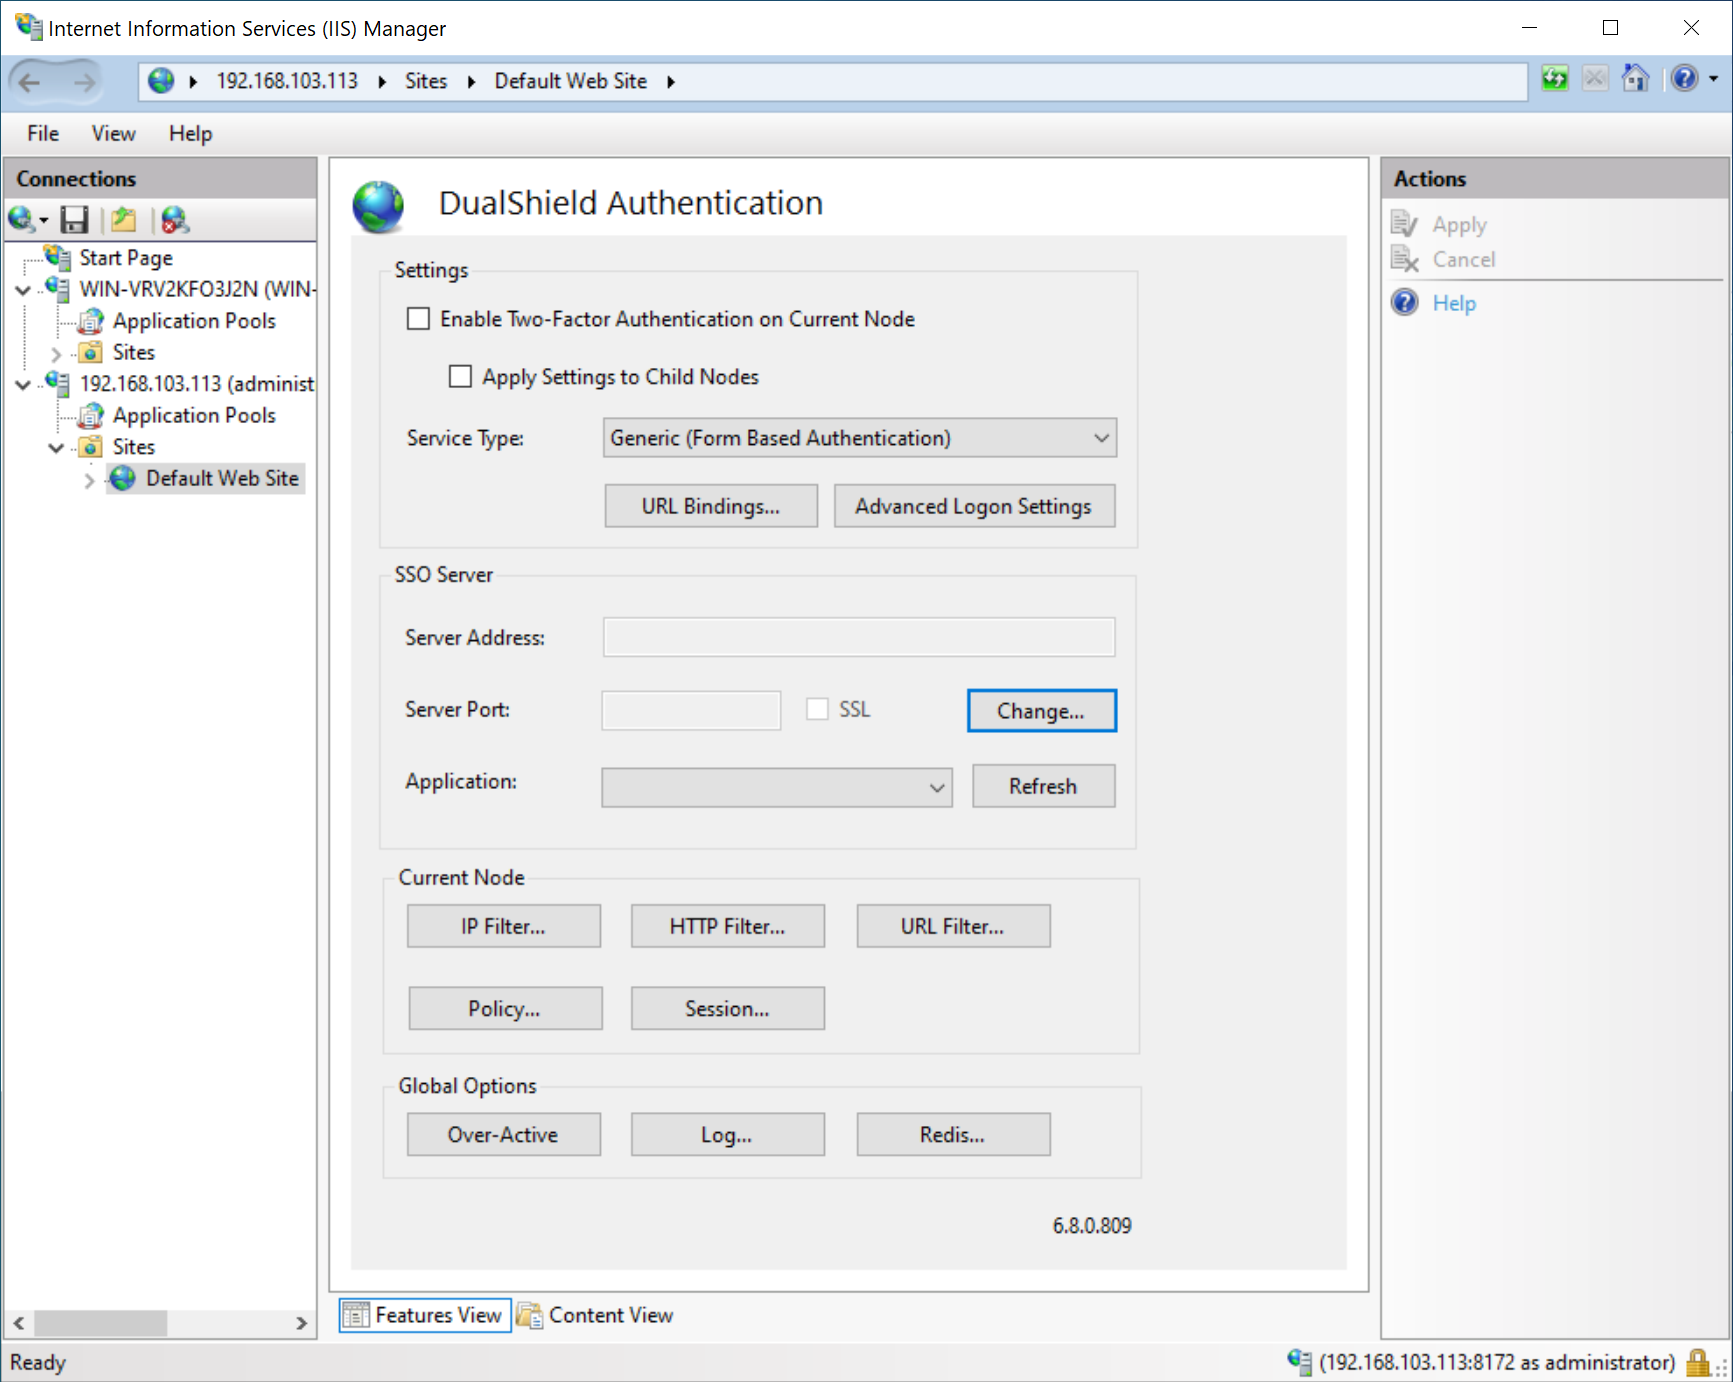Toggle the SSL checkbox
Viewport: 1733px width, 1382px height.
click(817, 709)
